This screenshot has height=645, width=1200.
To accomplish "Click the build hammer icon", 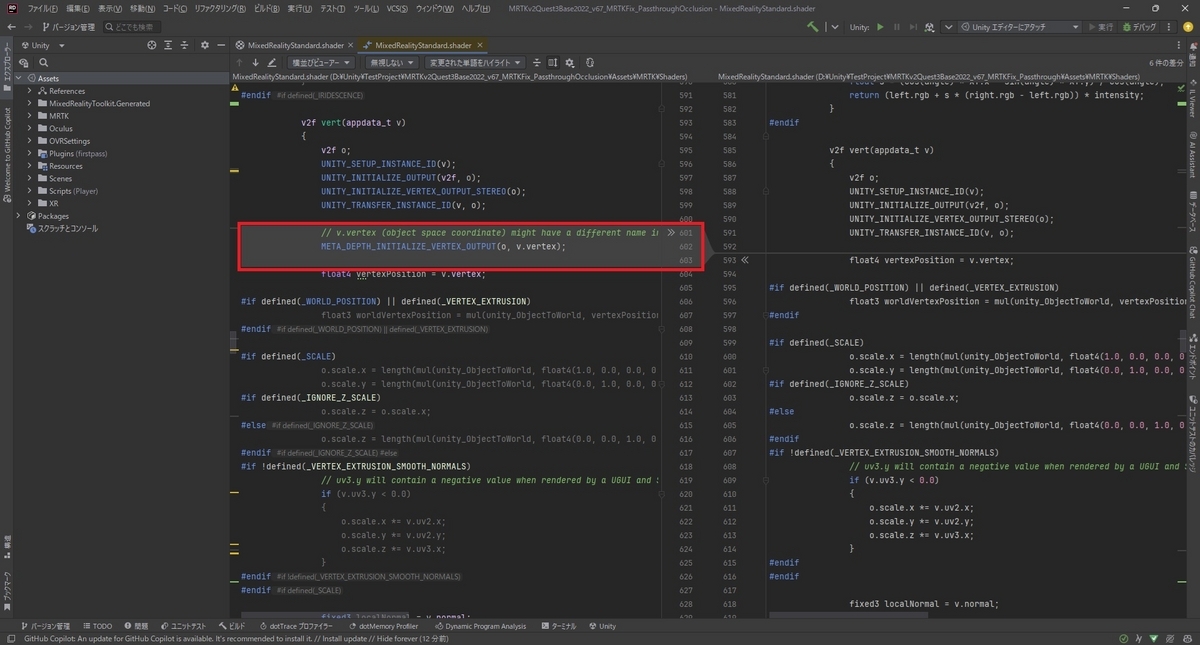I will point(813,27).
